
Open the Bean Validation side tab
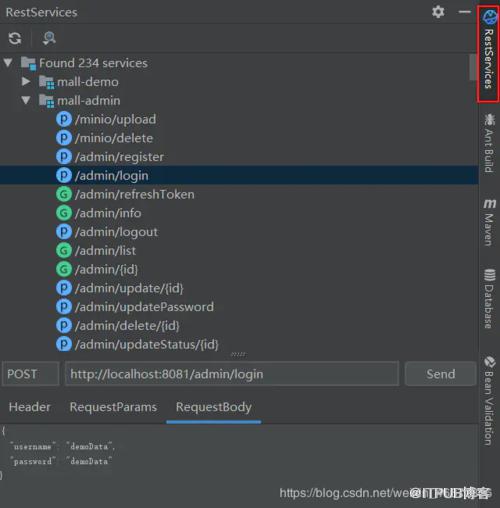click(489, 401)
